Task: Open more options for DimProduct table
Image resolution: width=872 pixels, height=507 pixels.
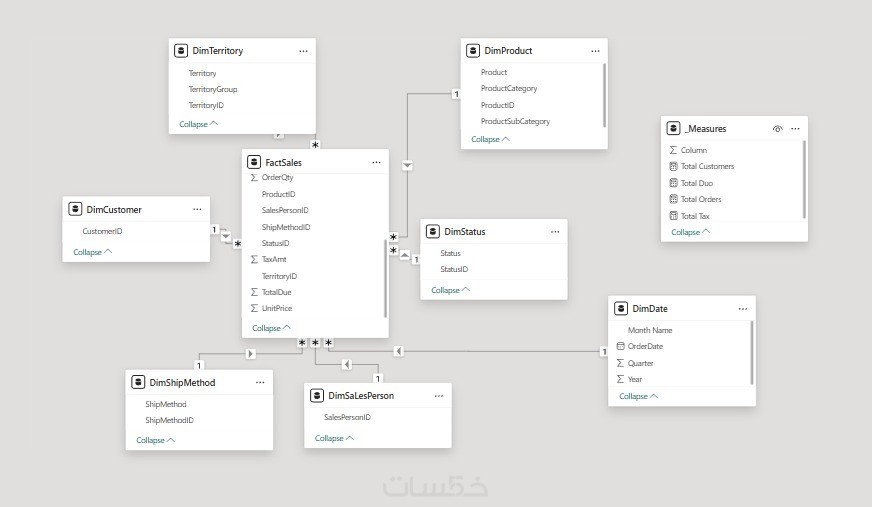Action: coord(595,50)
